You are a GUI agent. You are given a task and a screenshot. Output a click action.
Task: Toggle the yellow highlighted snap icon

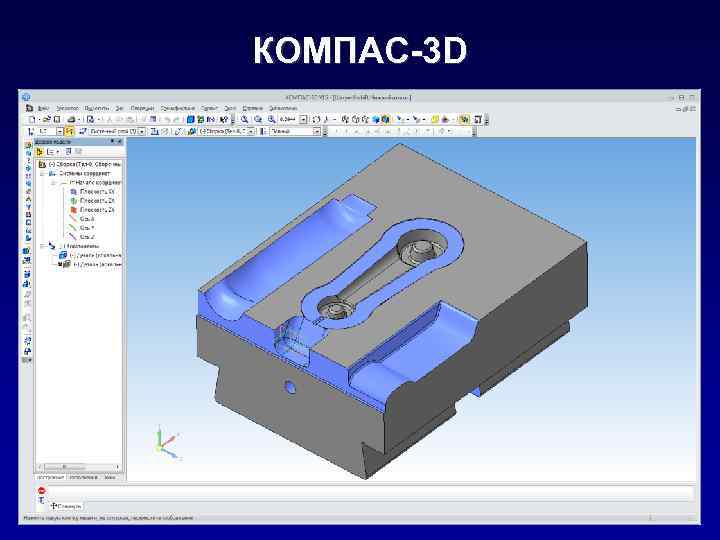69,131
